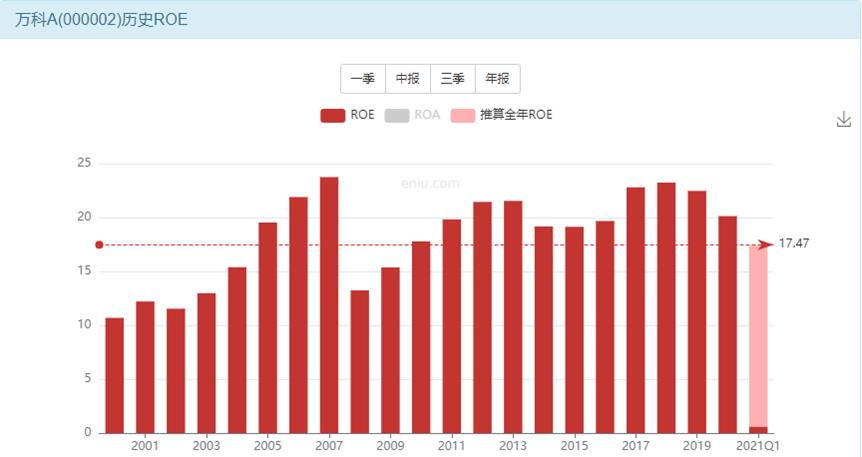Click the grey ROA legend swatch
862x457 pixels.
point(396,115)
